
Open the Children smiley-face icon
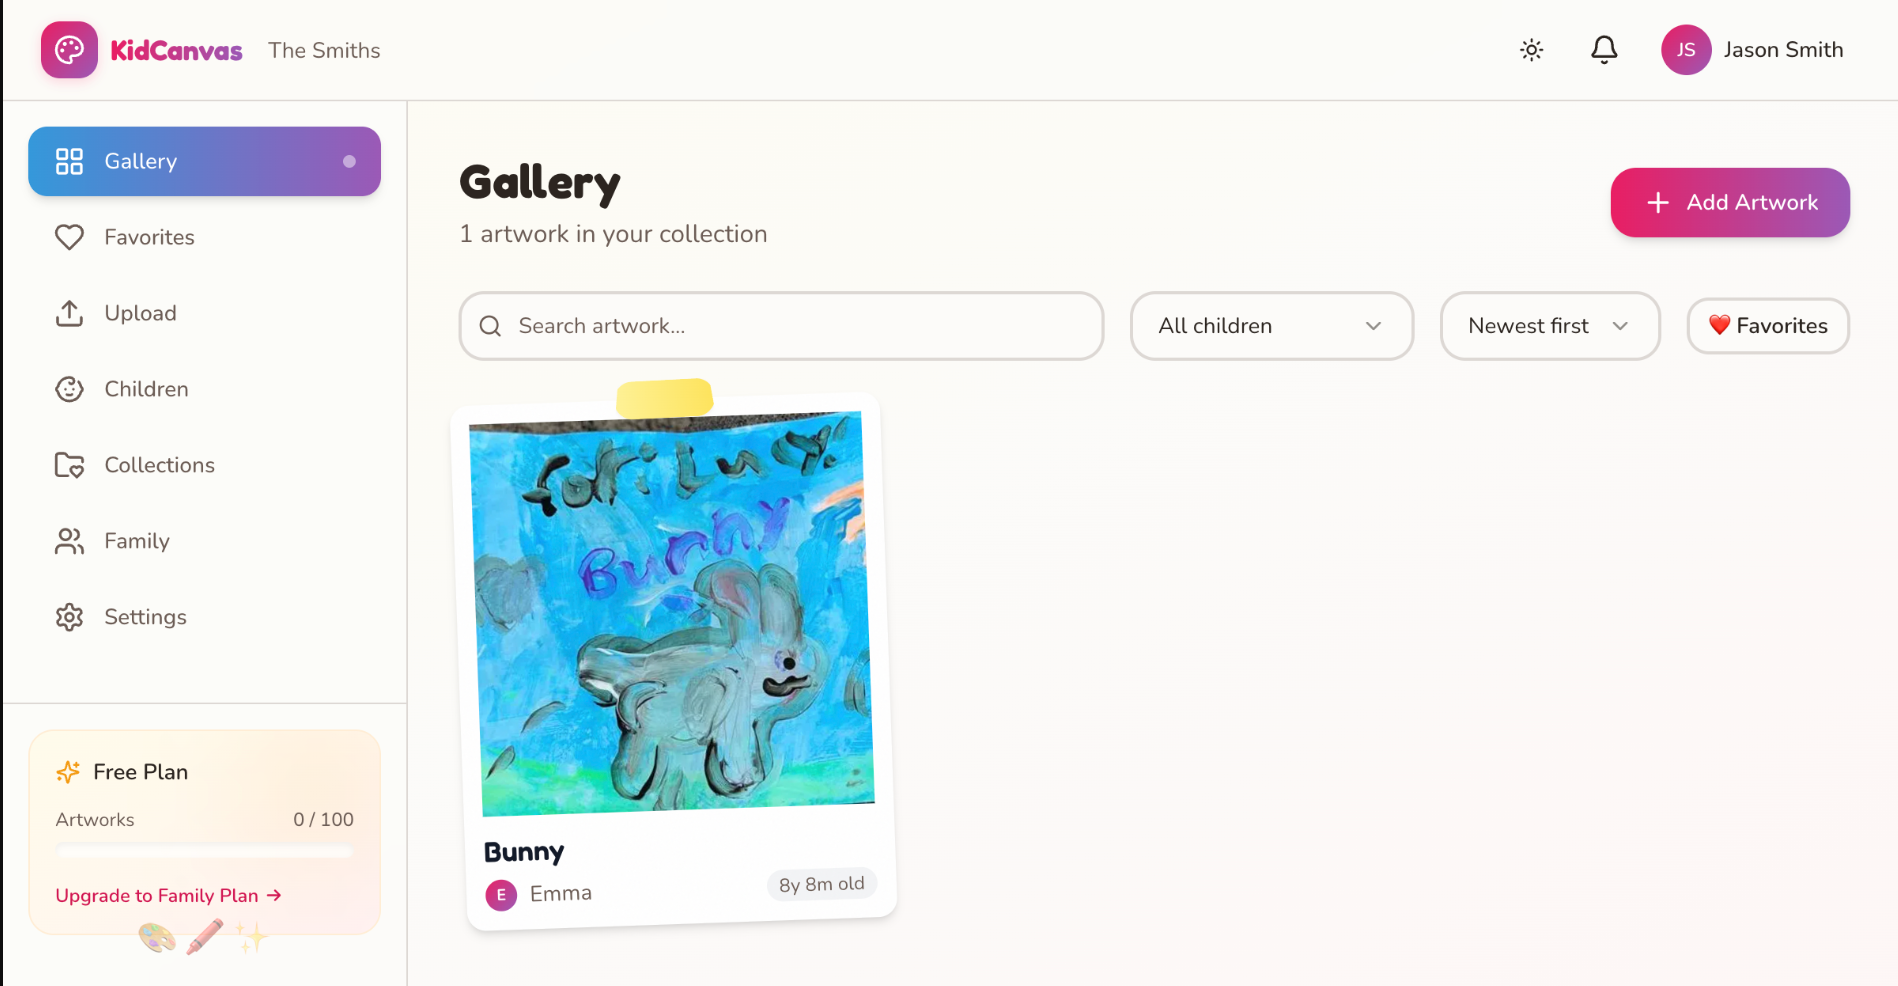point(68,389)
